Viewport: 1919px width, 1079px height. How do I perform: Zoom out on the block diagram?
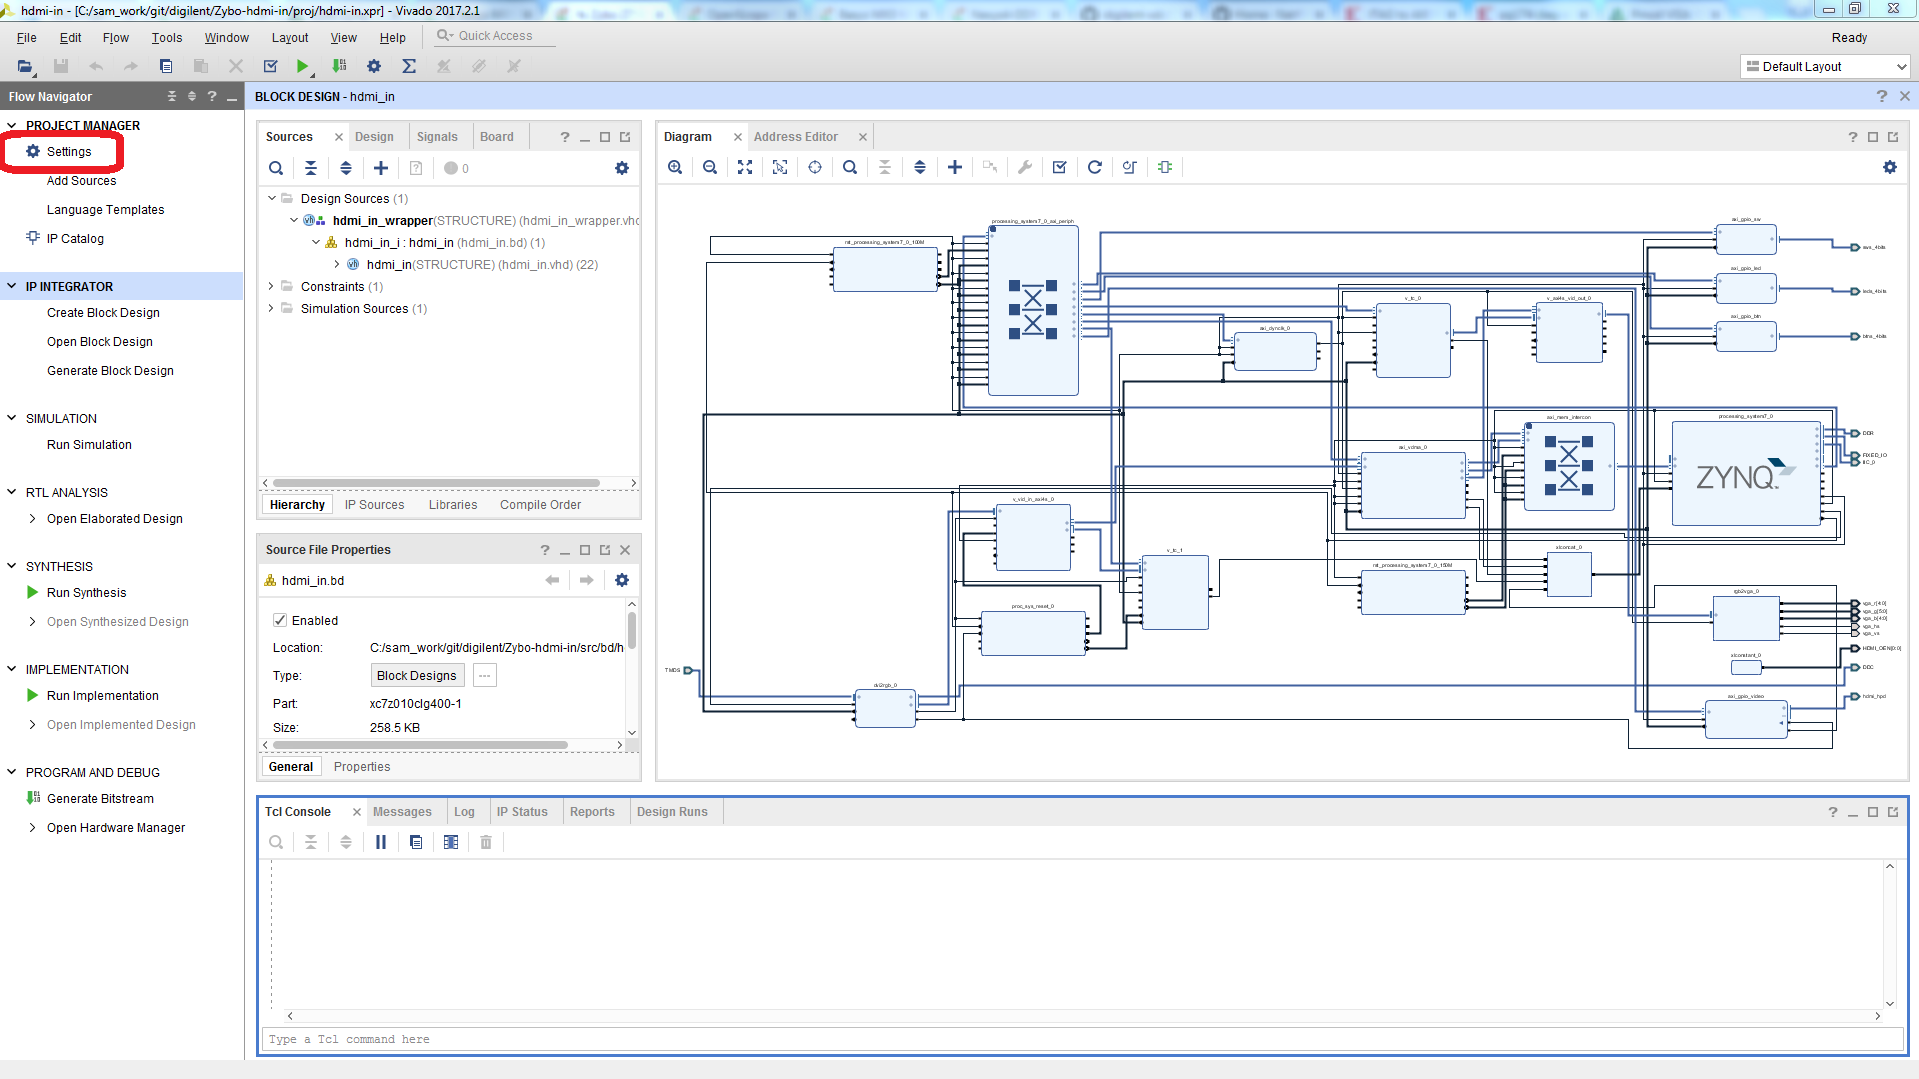[x=710, y=167]
